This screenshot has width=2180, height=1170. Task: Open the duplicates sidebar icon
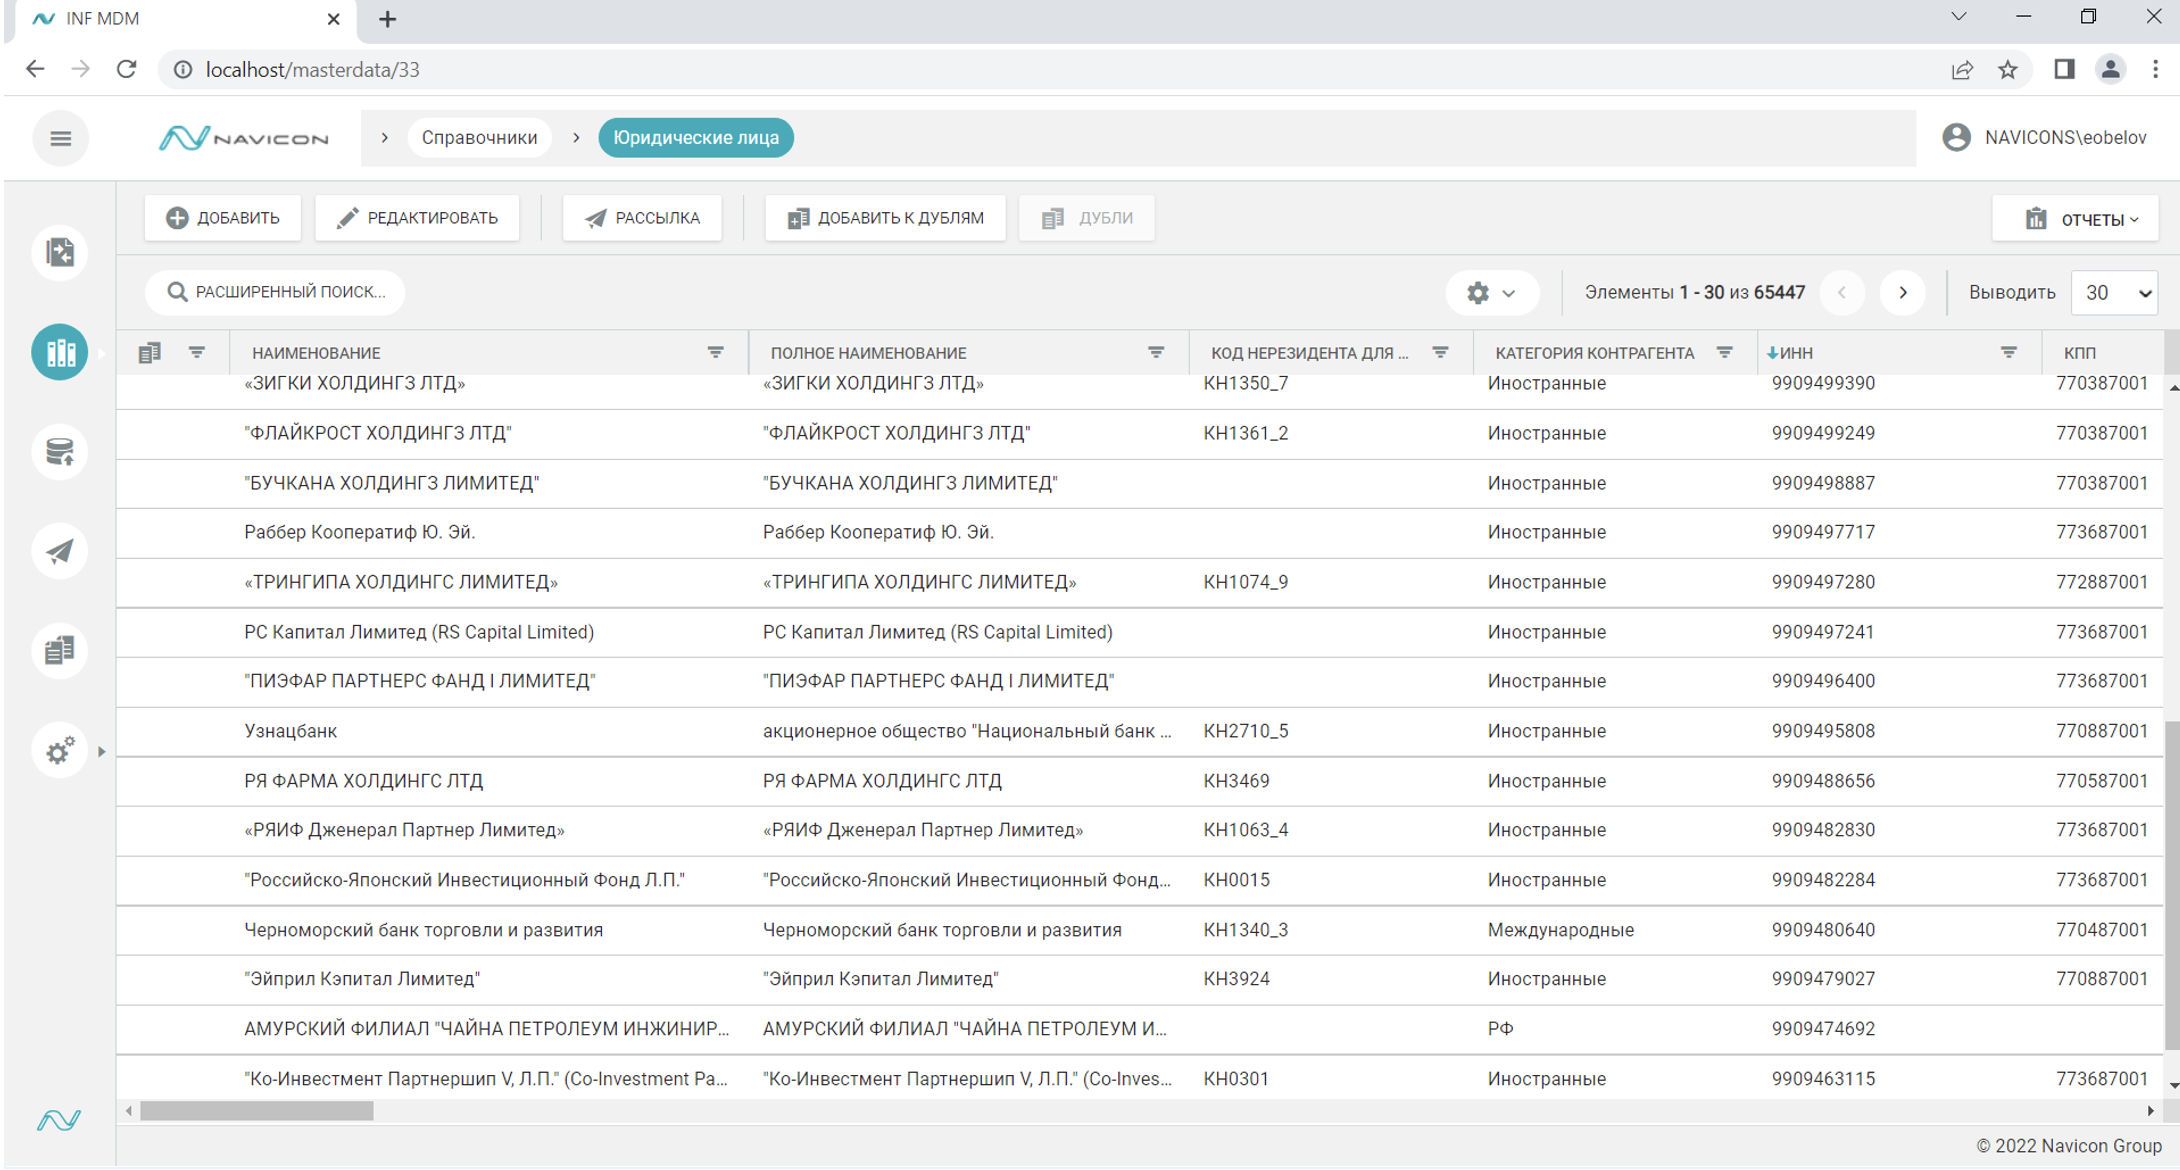(x=60, y=651)
